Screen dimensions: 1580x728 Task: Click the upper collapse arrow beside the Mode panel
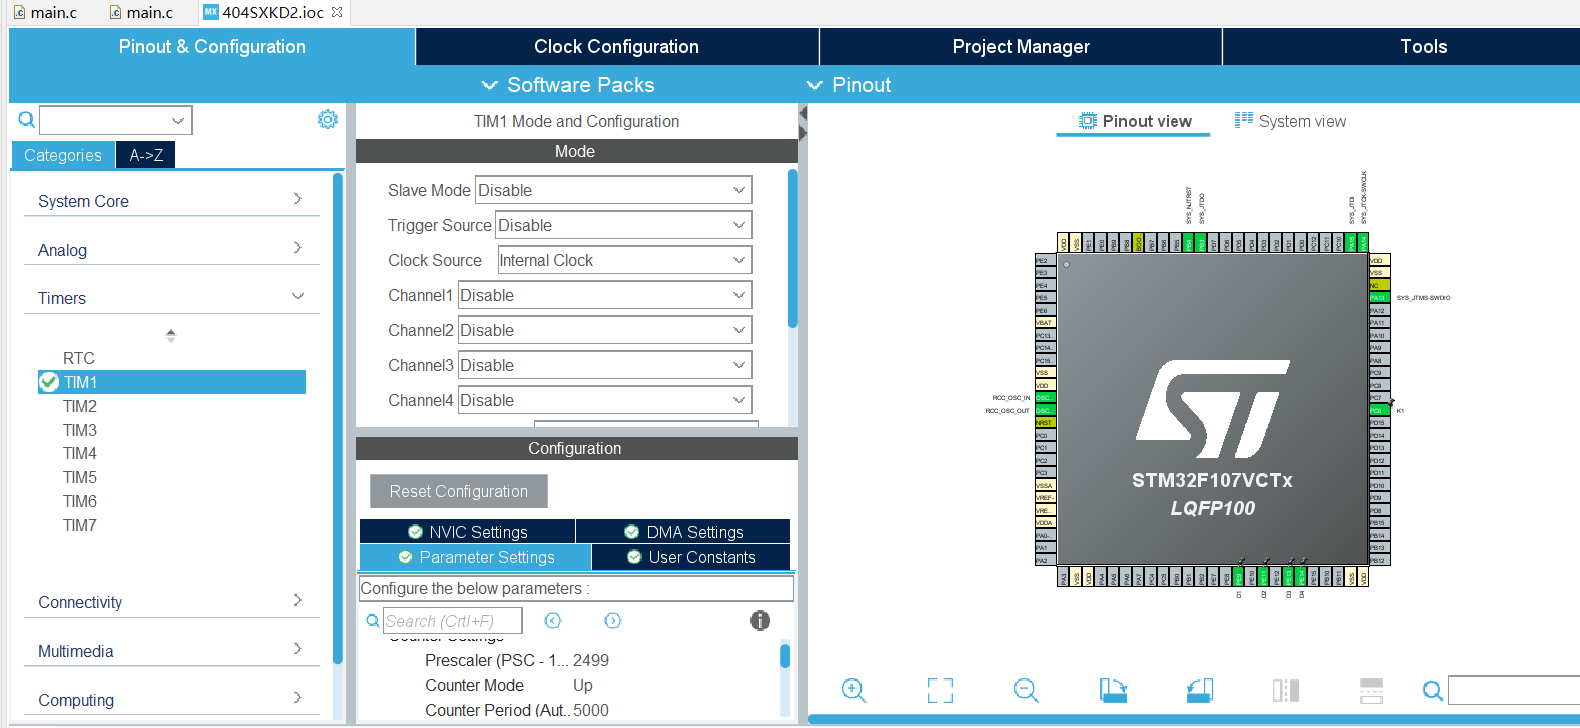[803, 114]
